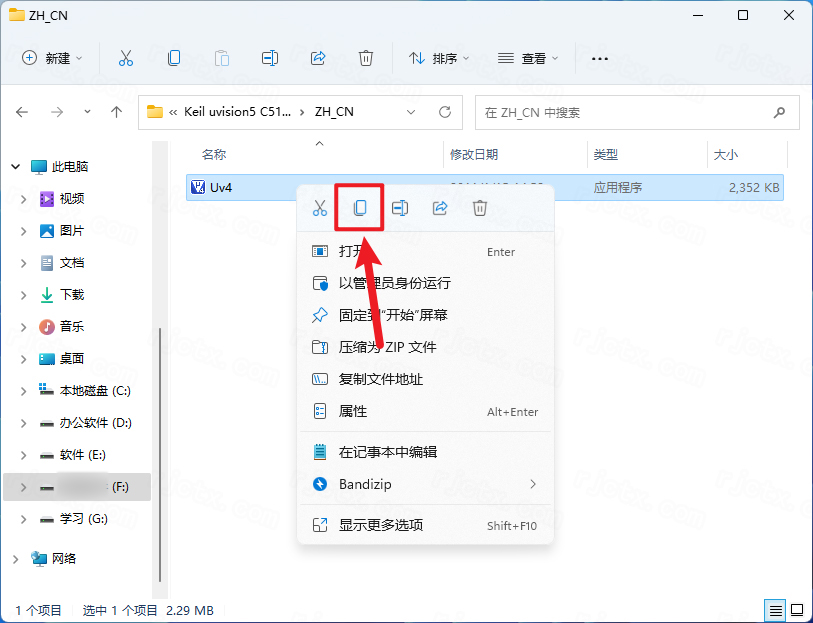This screenshot has height=623, width=813.
Task: Click the toolbar Paste icon
Action: [222, 58]
